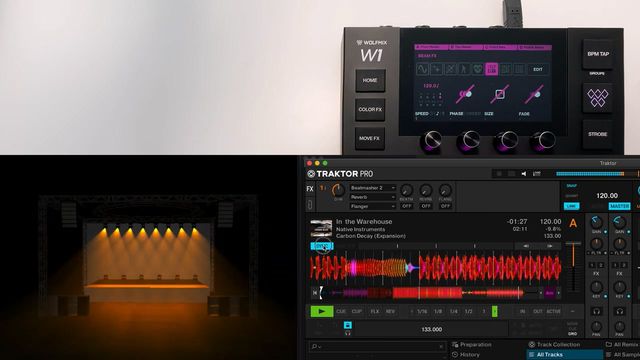The height and width of the screenshot is (360, 640).
Task: Click the skip-to-start icon on stripe view
Action: [315, 293]
